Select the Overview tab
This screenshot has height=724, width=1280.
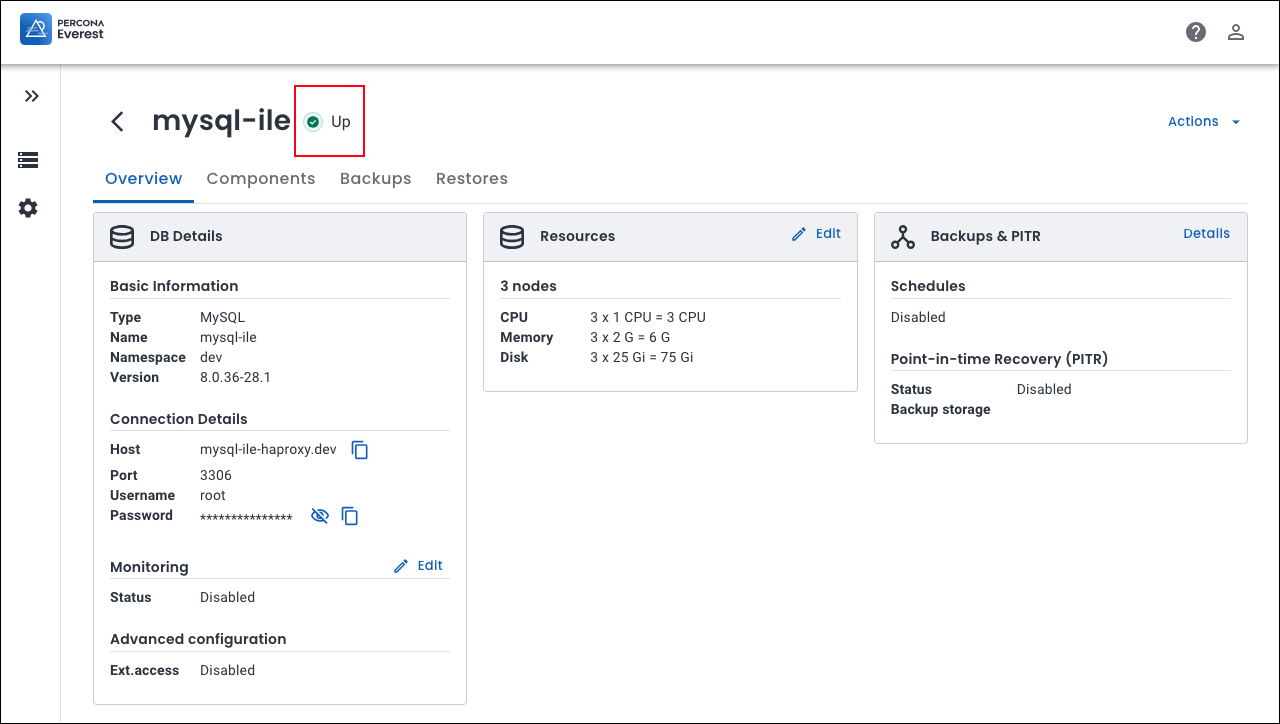(143, 179)
